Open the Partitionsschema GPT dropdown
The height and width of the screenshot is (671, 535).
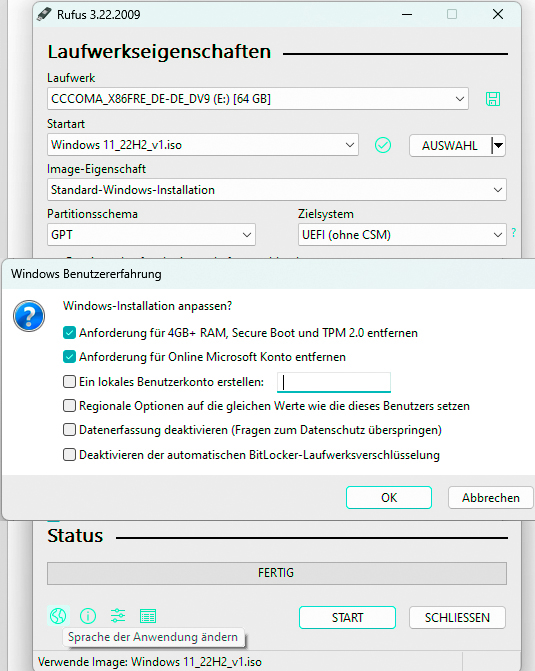pos(151,235)
